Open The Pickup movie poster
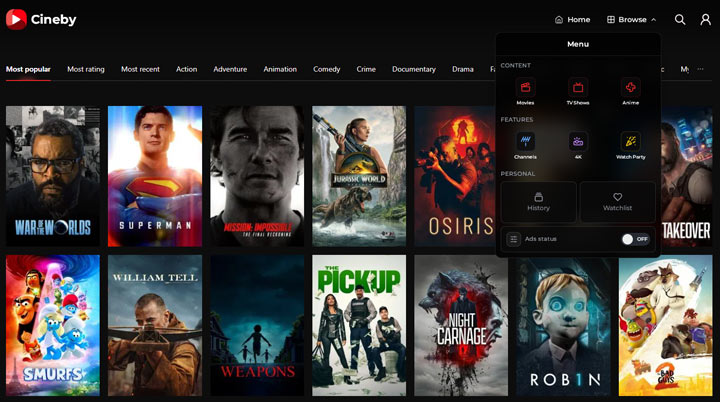The image size is (720, 402). 359,326
